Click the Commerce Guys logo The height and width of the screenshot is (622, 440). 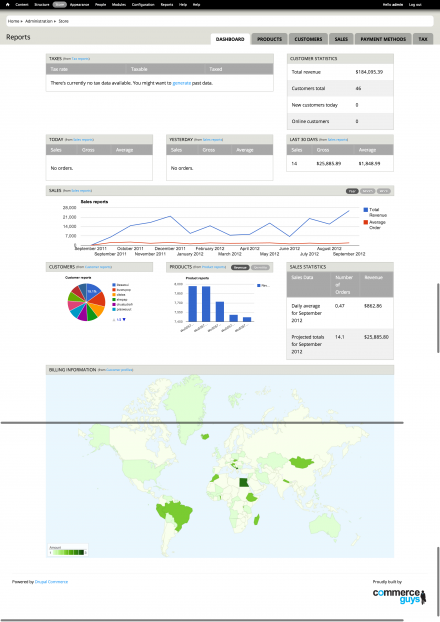[x=400, y=596]
